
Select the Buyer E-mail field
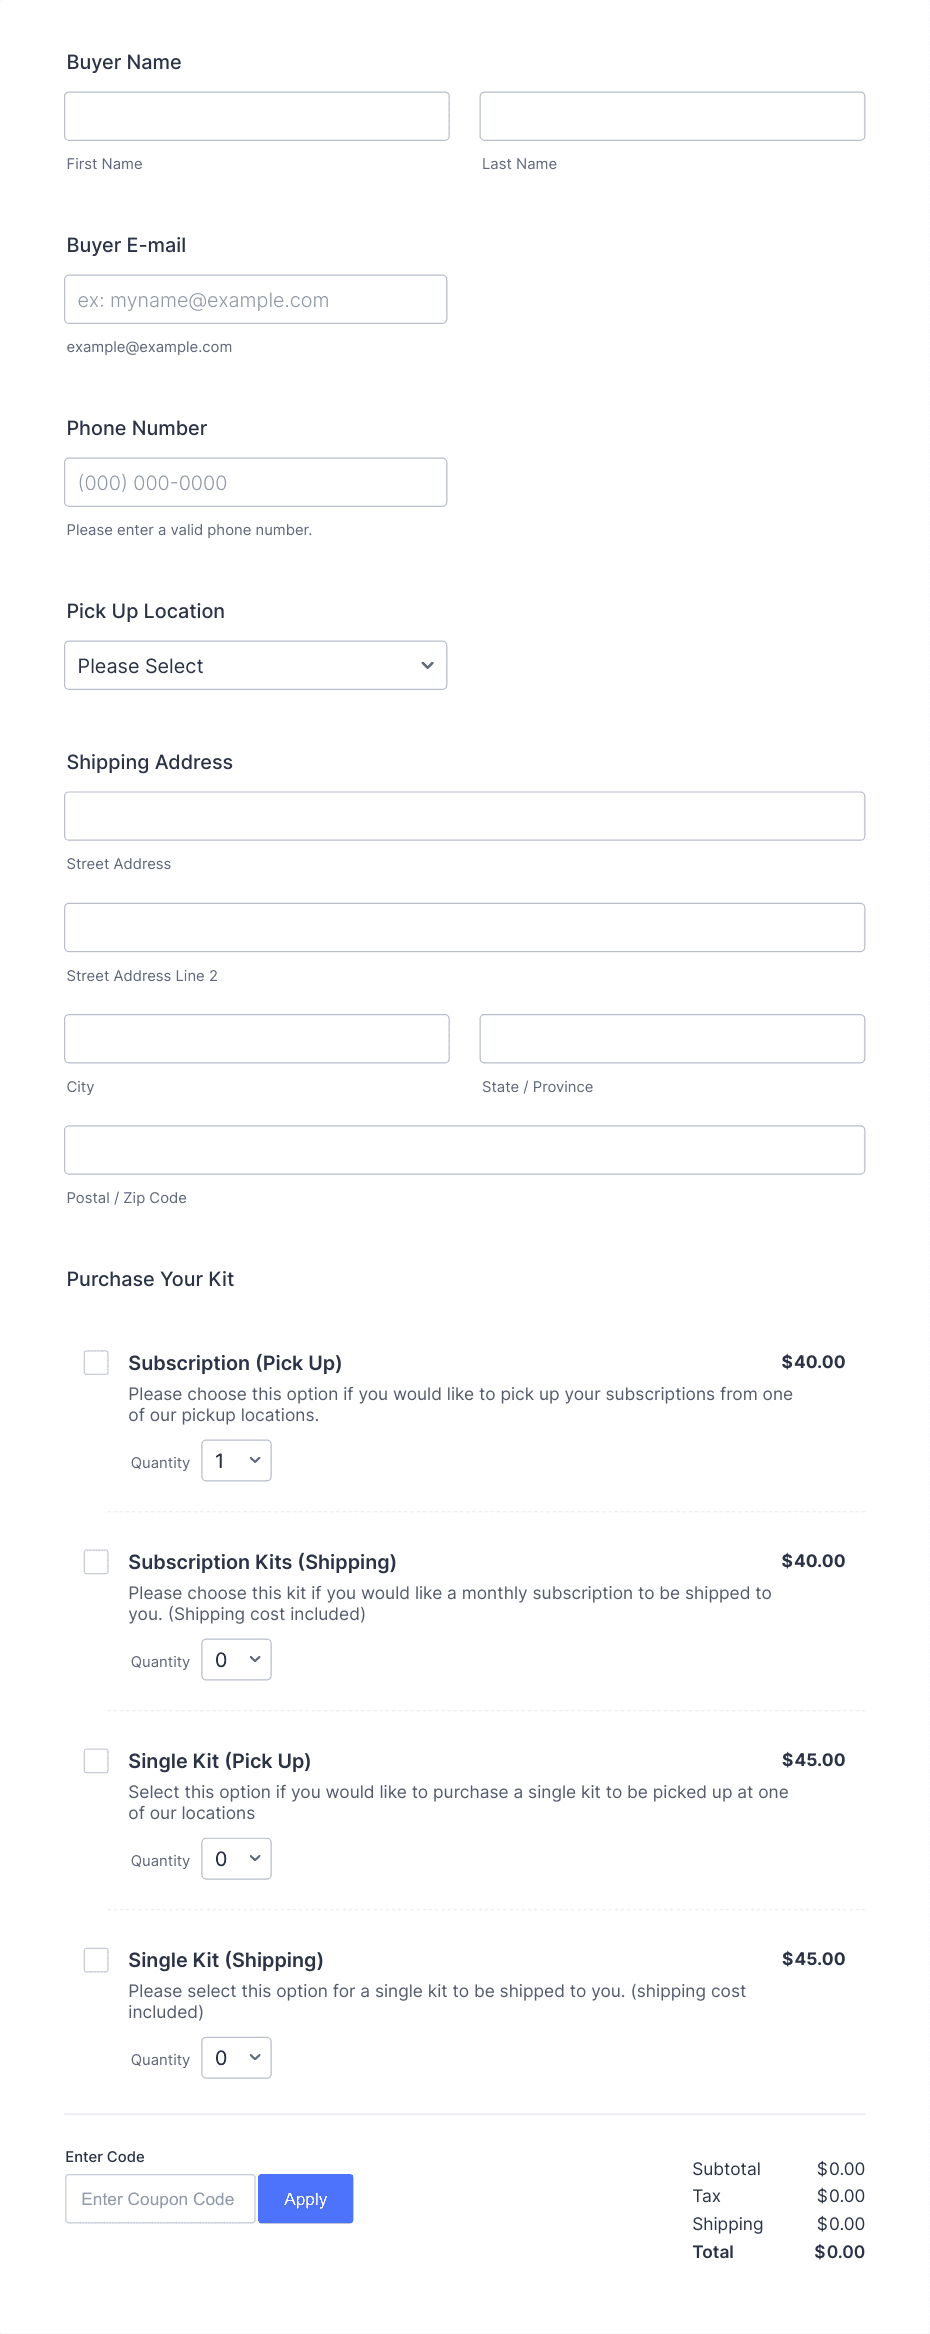click(255, 299)
